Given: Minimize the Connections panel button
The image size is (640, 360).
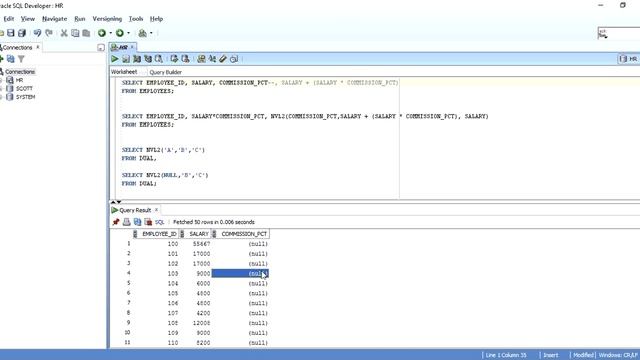Looking at the screenshot, I should click(101, 48).
